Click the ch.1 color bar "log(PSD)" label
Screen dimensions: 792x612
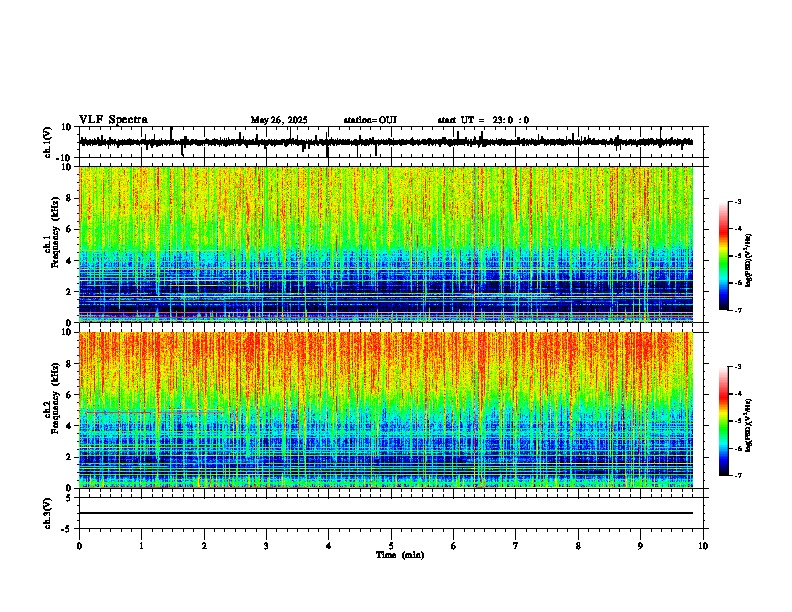click(749, 261)
